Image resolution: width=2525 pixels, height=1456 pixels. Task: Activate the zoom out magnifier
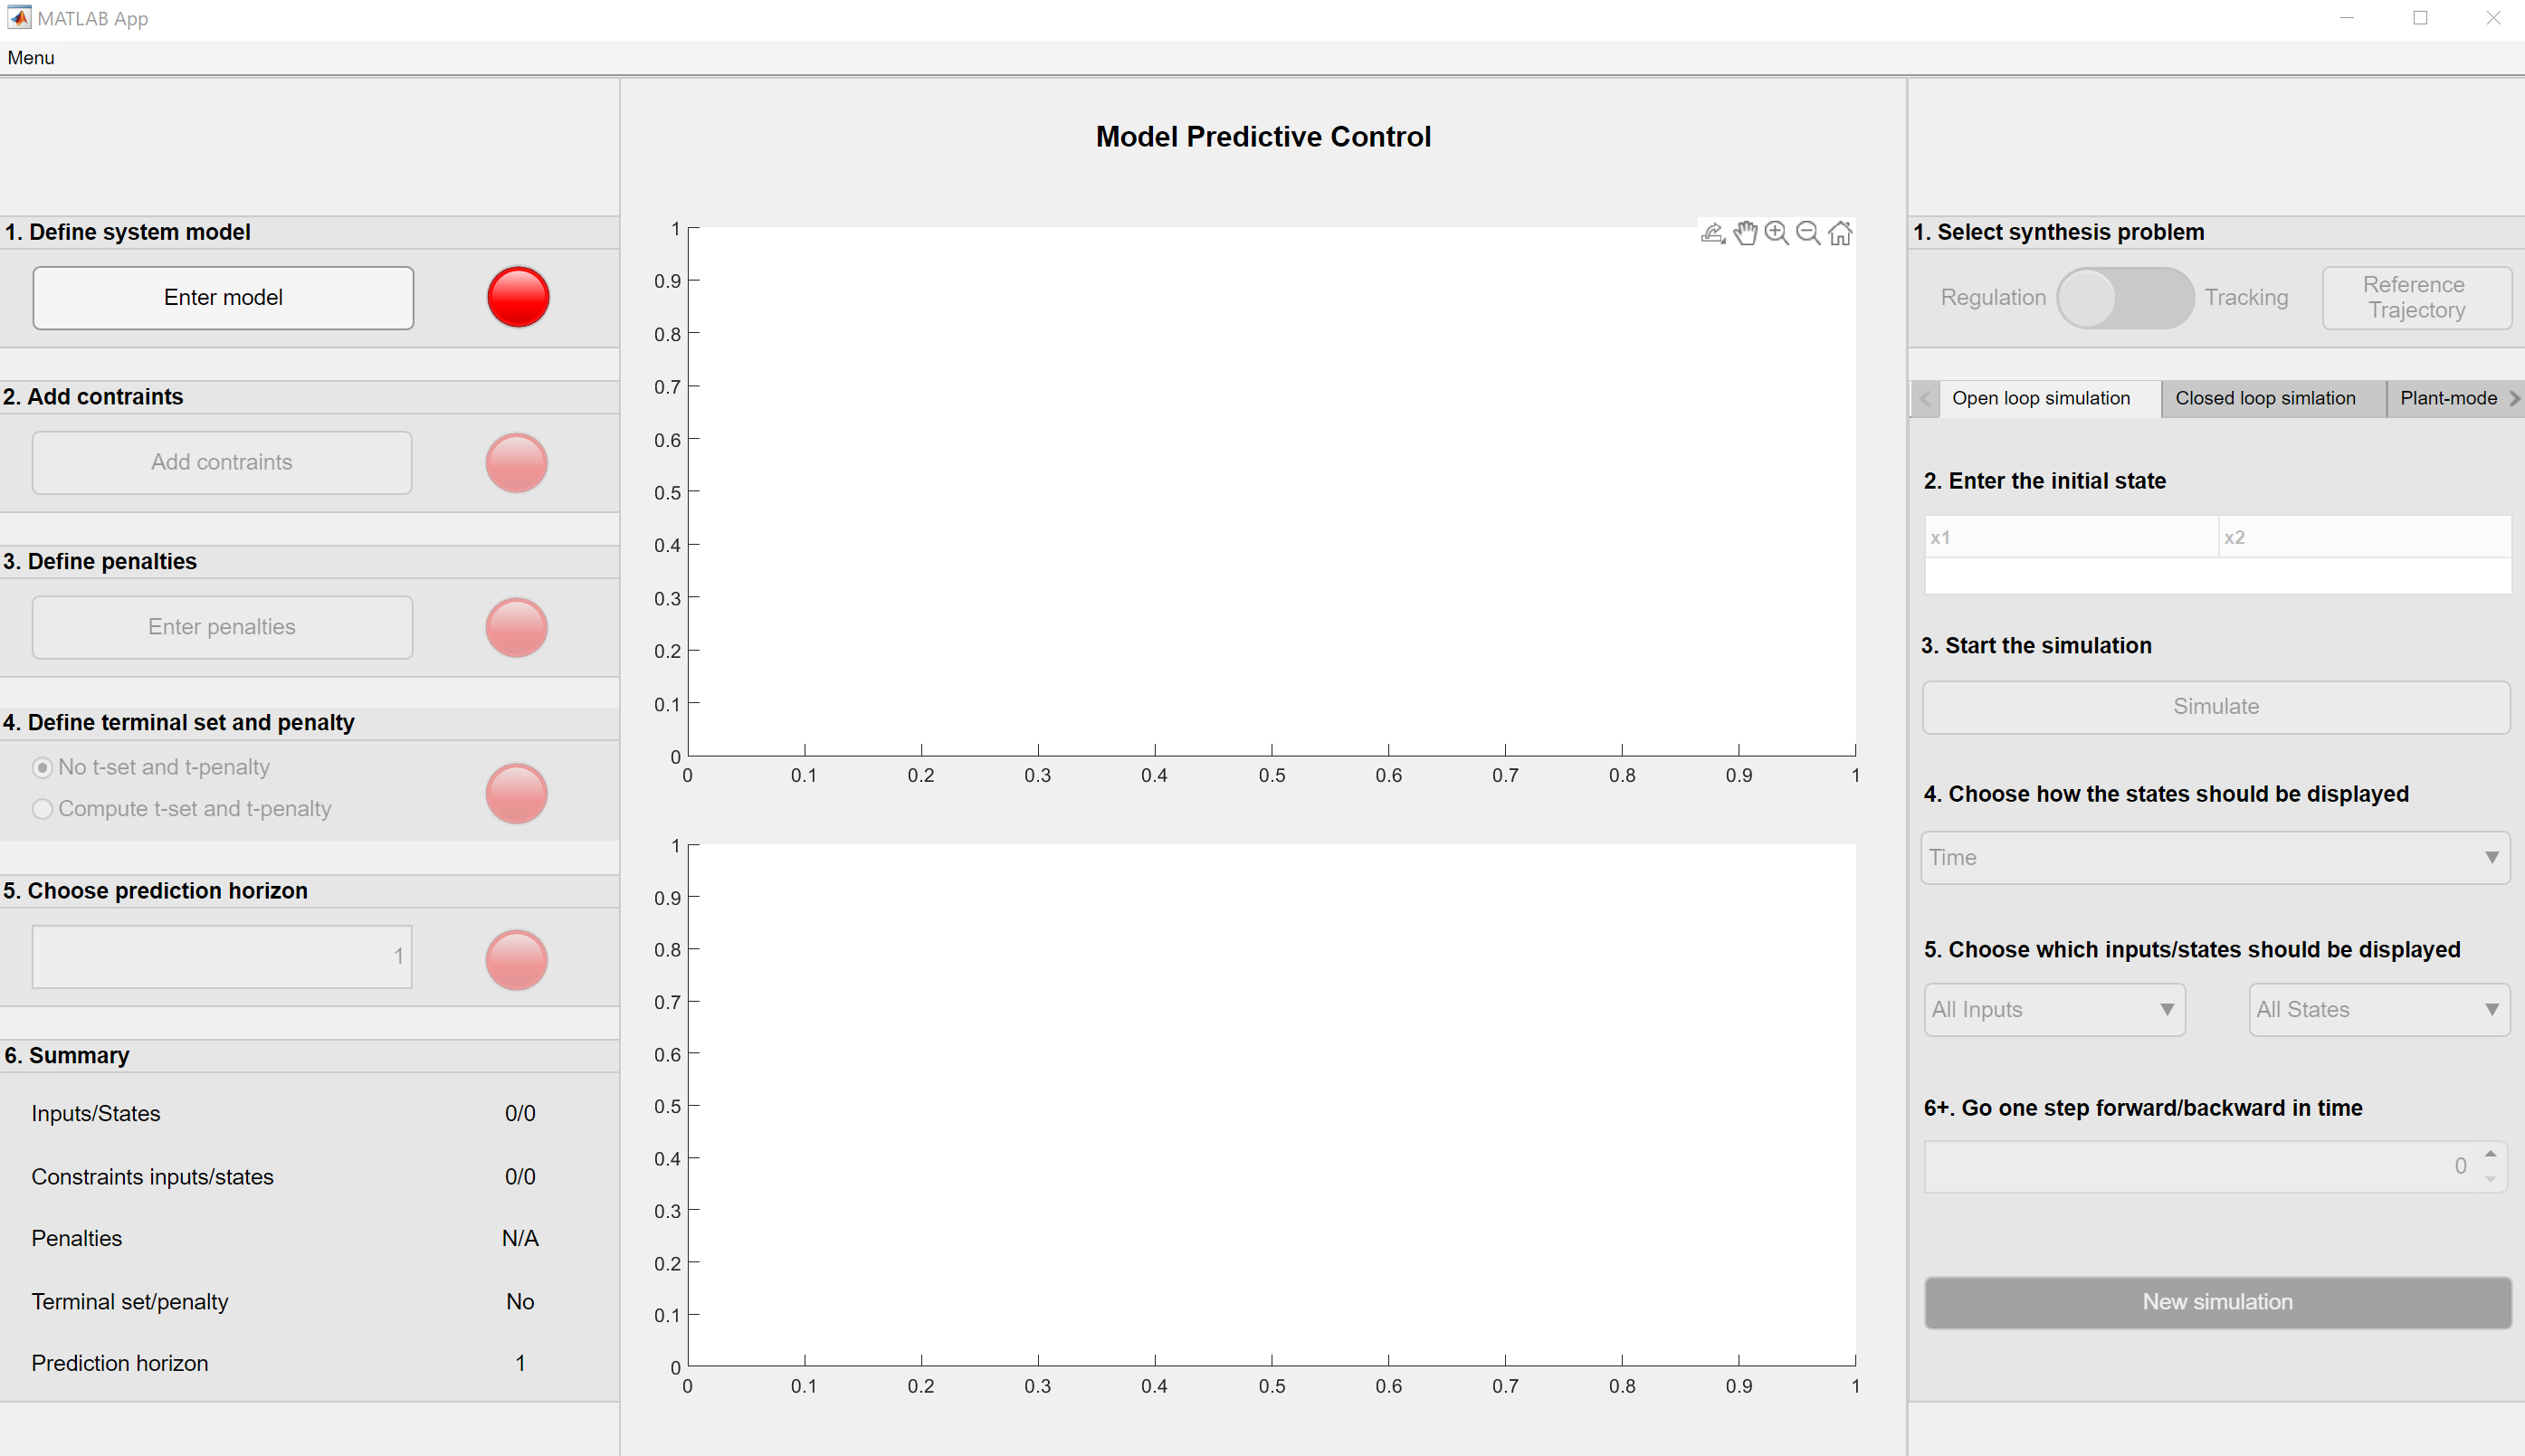(x=1808, y=233)
